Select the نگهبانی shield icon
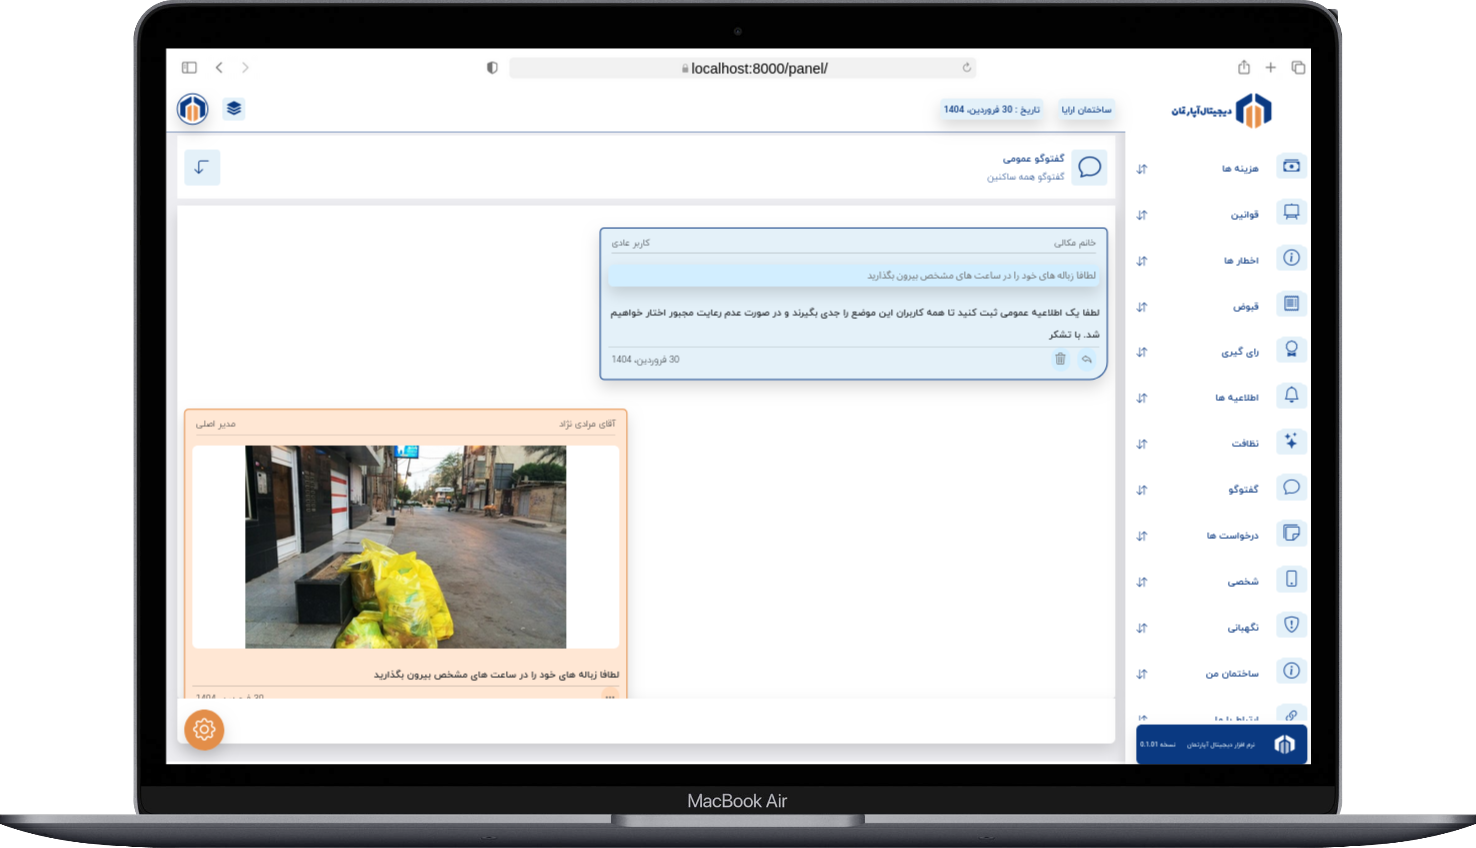This screenshot has width=1476, height=848. [1291, 626]
